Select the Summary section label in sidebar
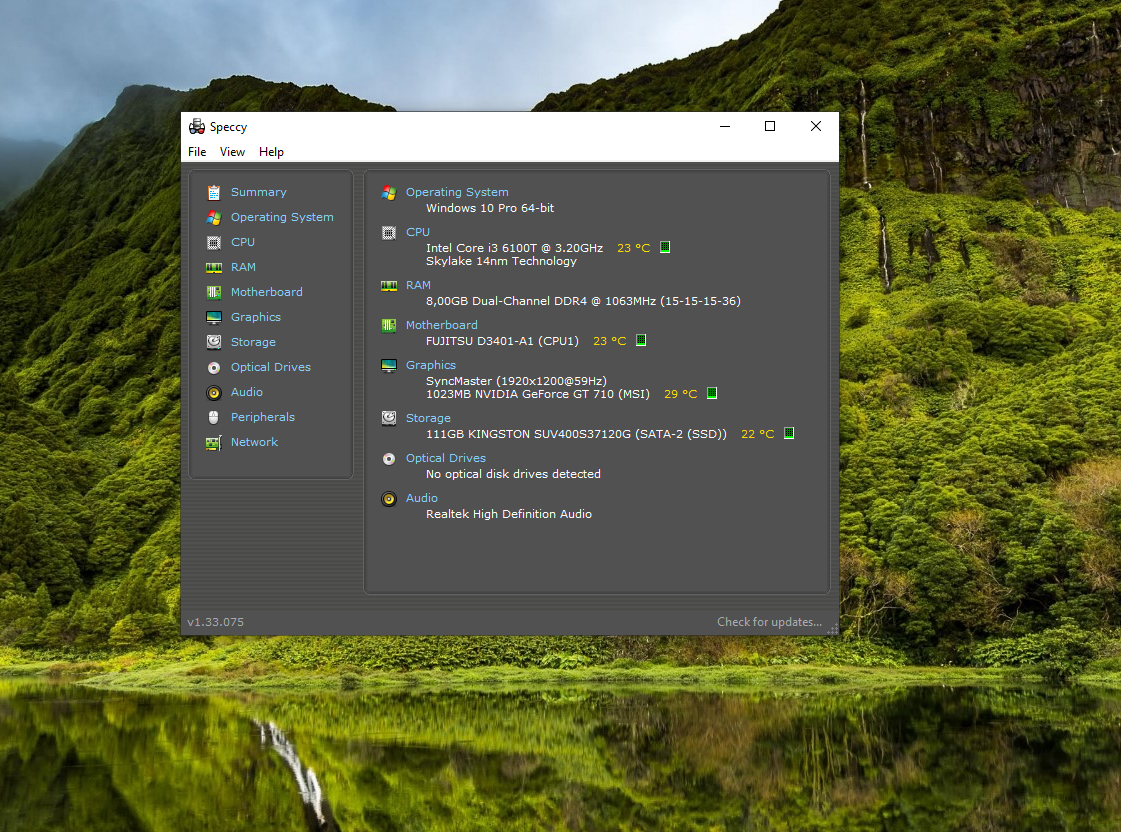Viewport: 1121px width, 832px height. click(x=259, y=192)
